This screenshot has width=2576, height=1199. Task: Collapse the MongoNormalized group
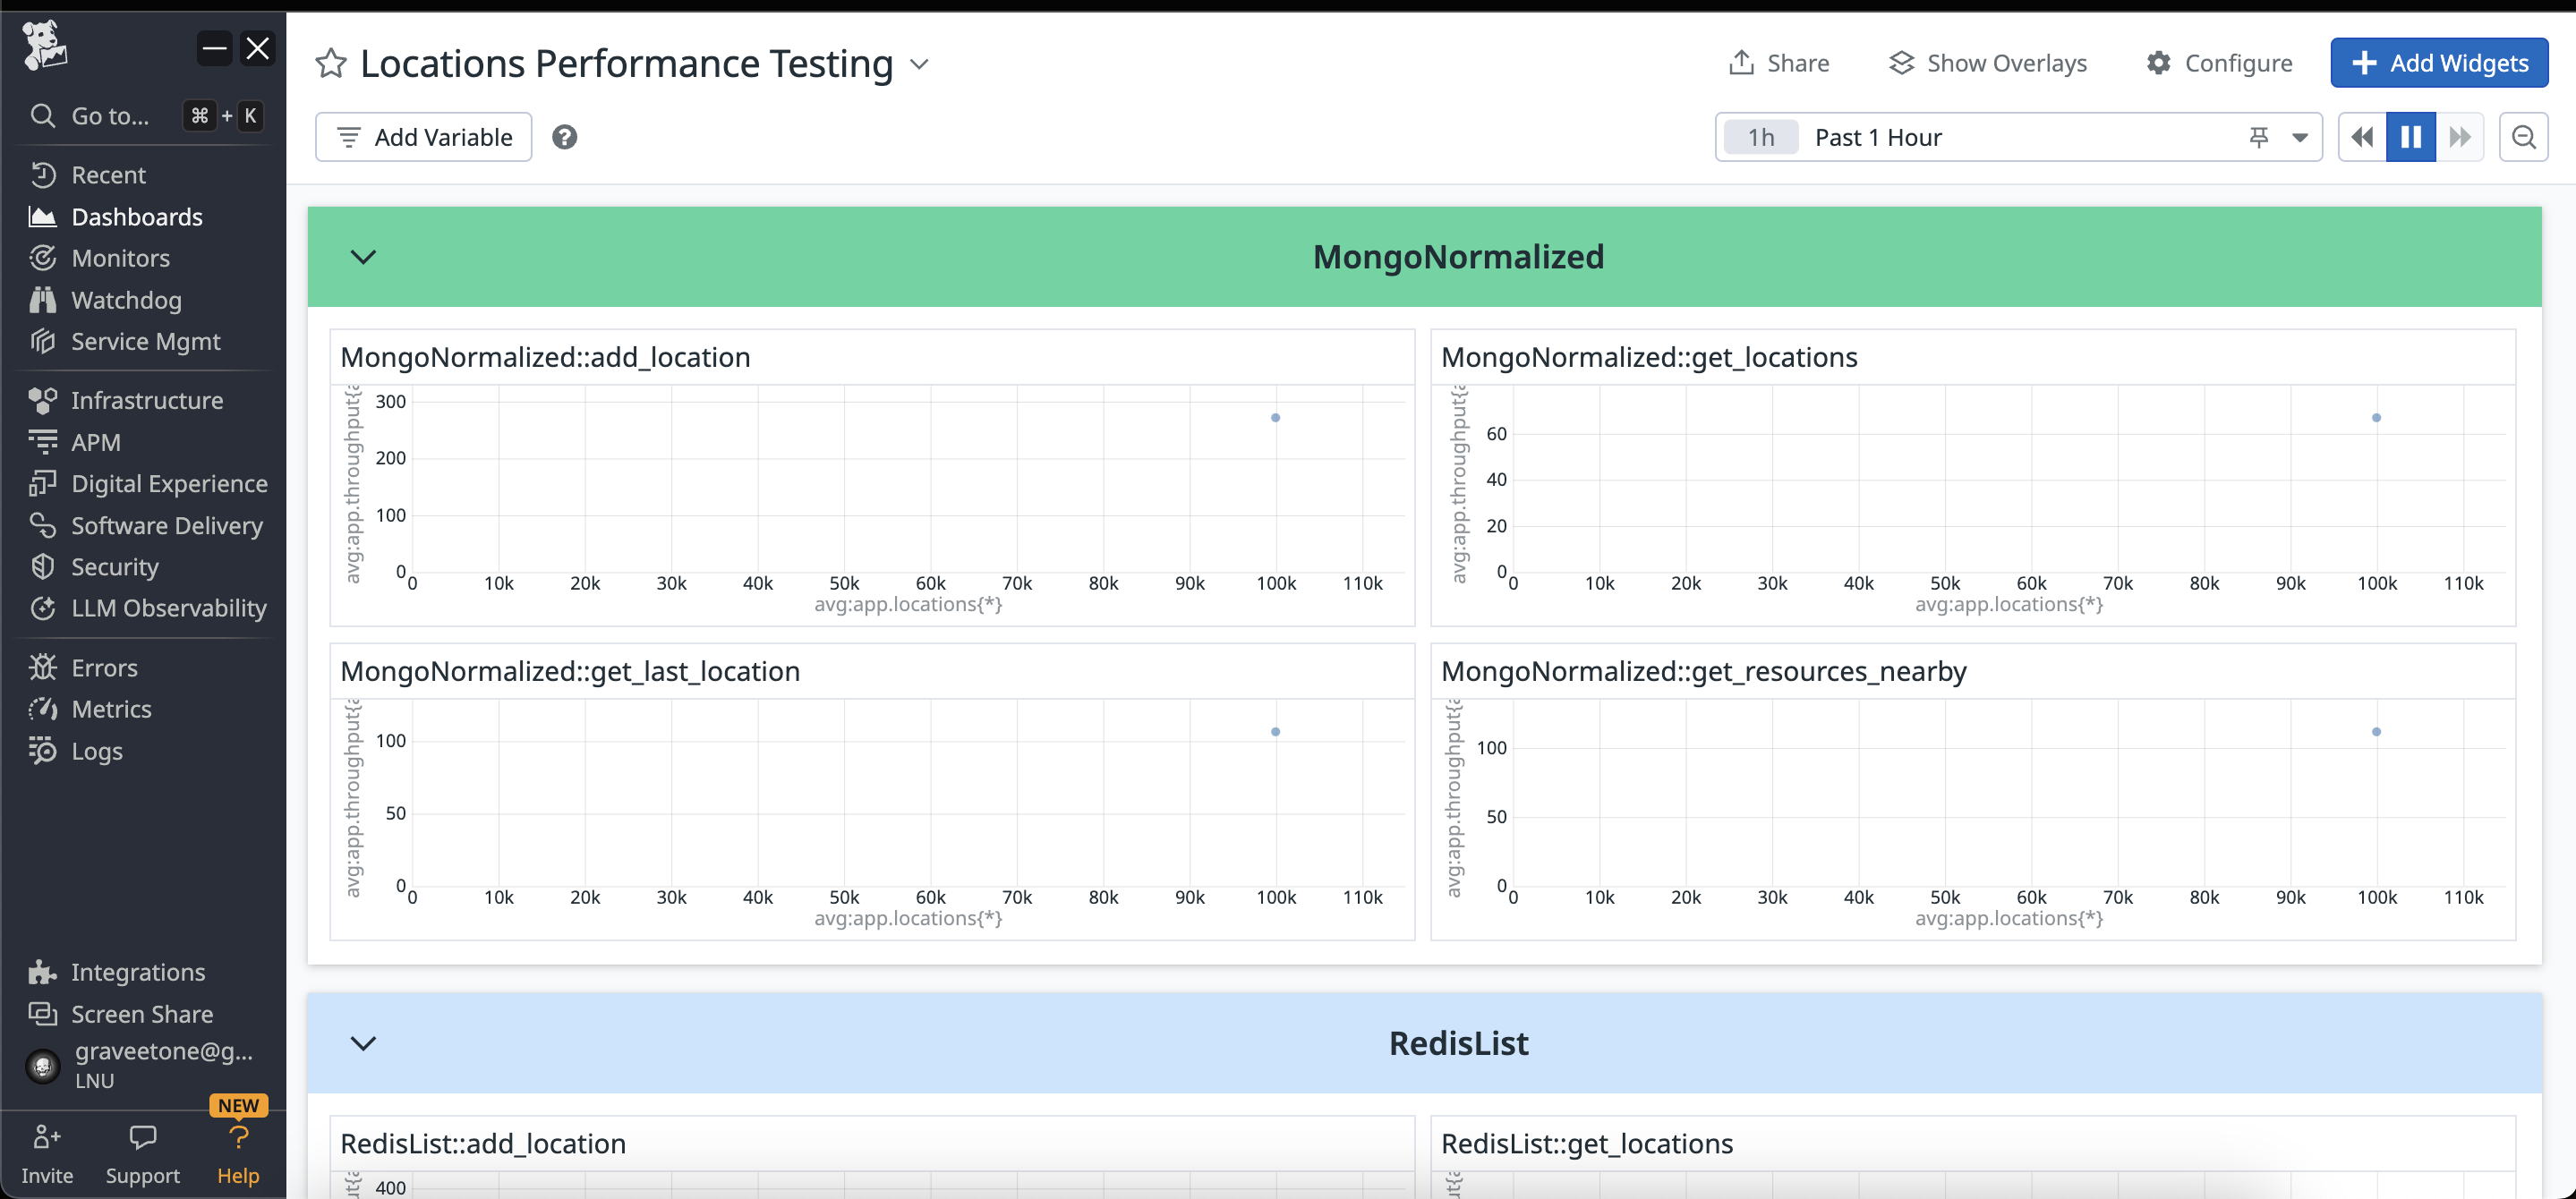point(363,257)
